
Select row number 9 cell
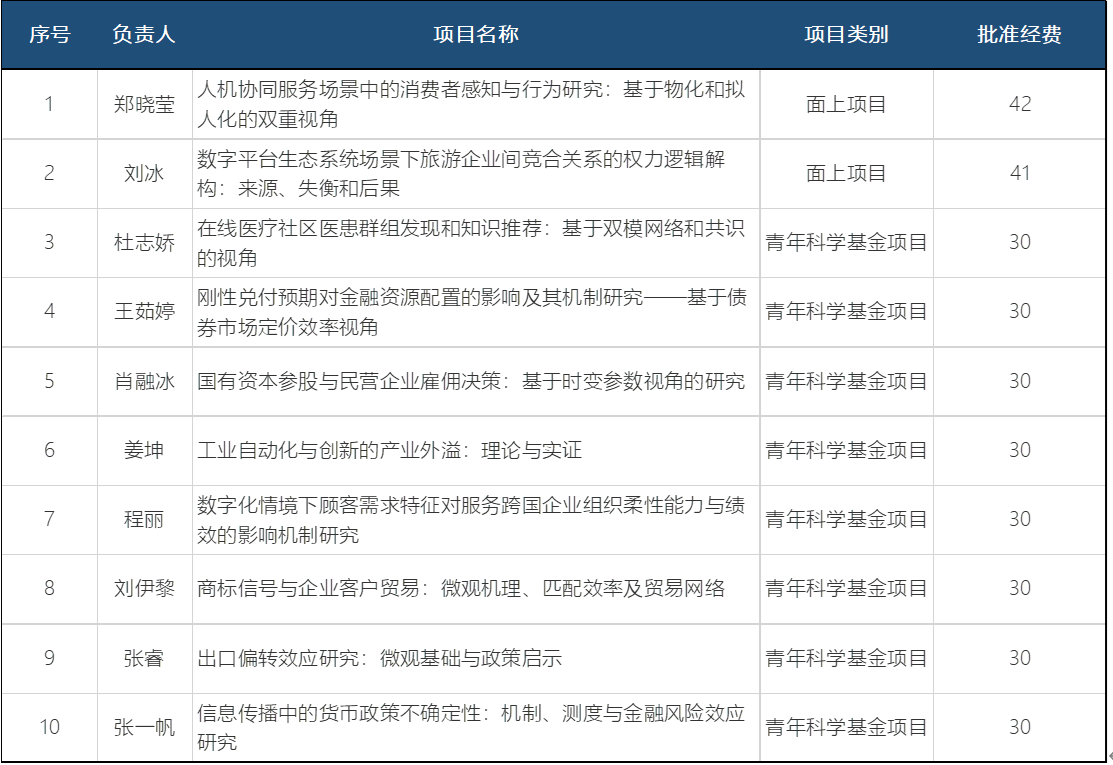(x=49, y=658)
